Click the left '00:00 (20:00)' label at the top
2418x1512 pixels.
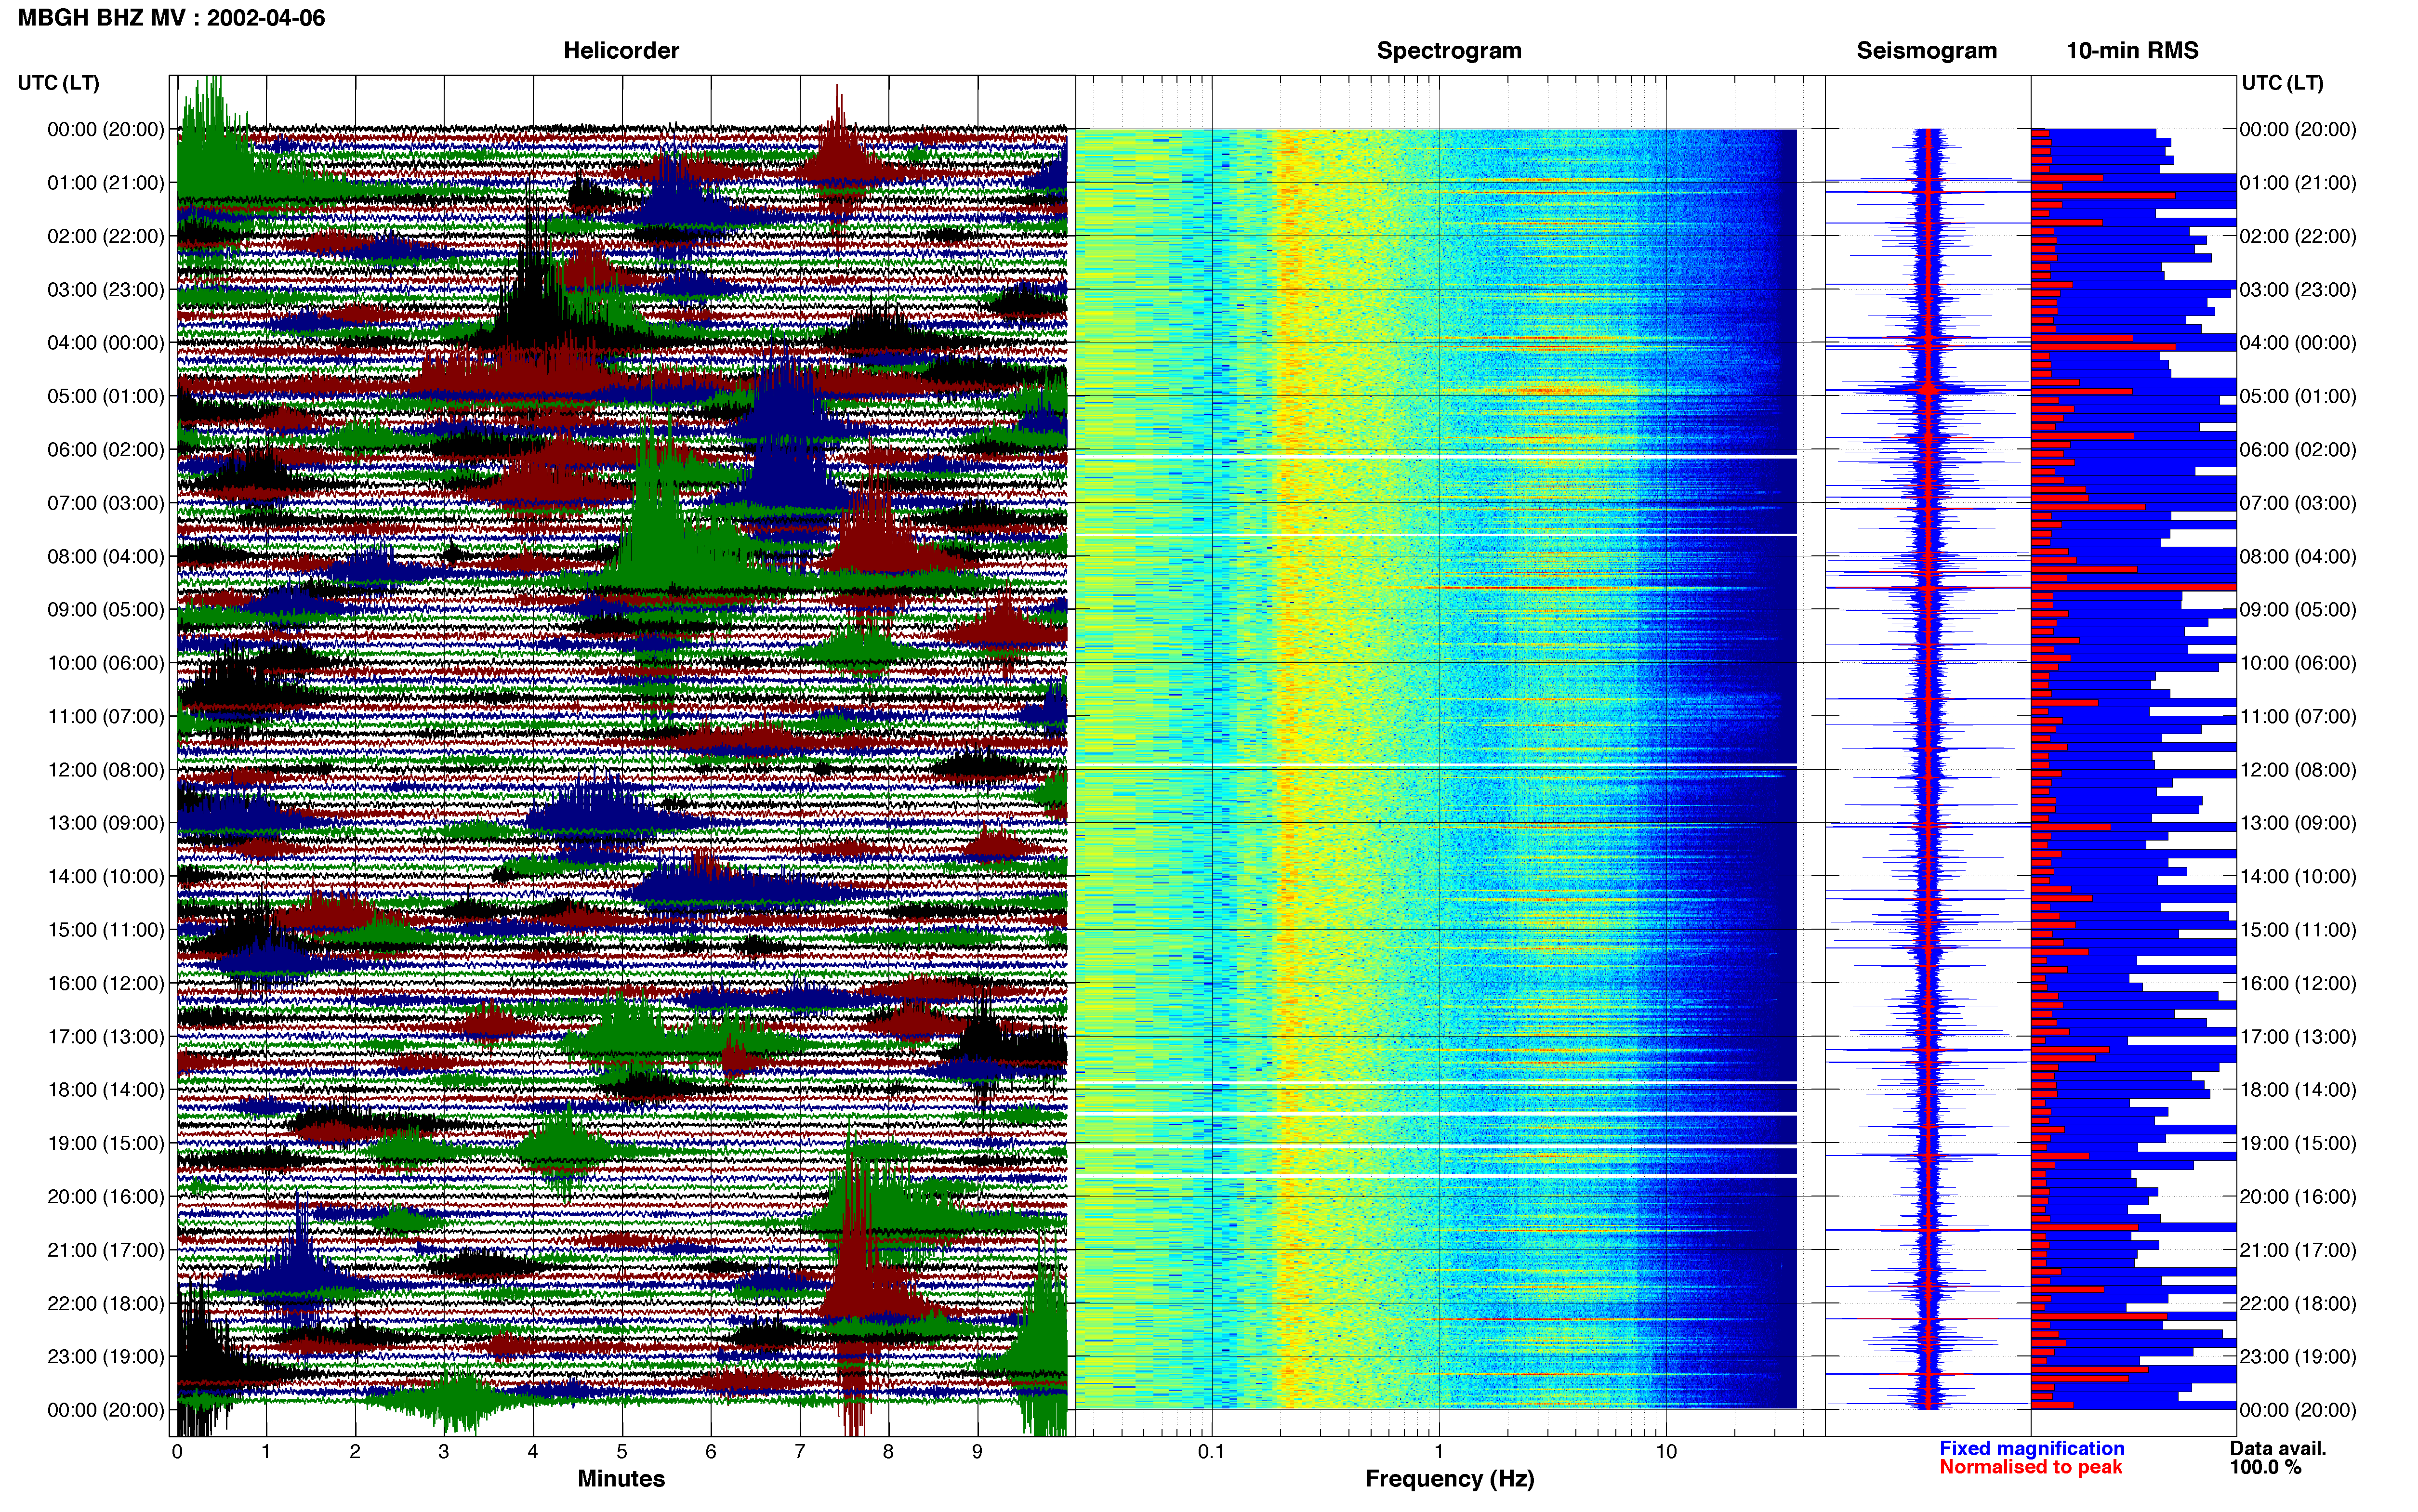coord(106,130)
